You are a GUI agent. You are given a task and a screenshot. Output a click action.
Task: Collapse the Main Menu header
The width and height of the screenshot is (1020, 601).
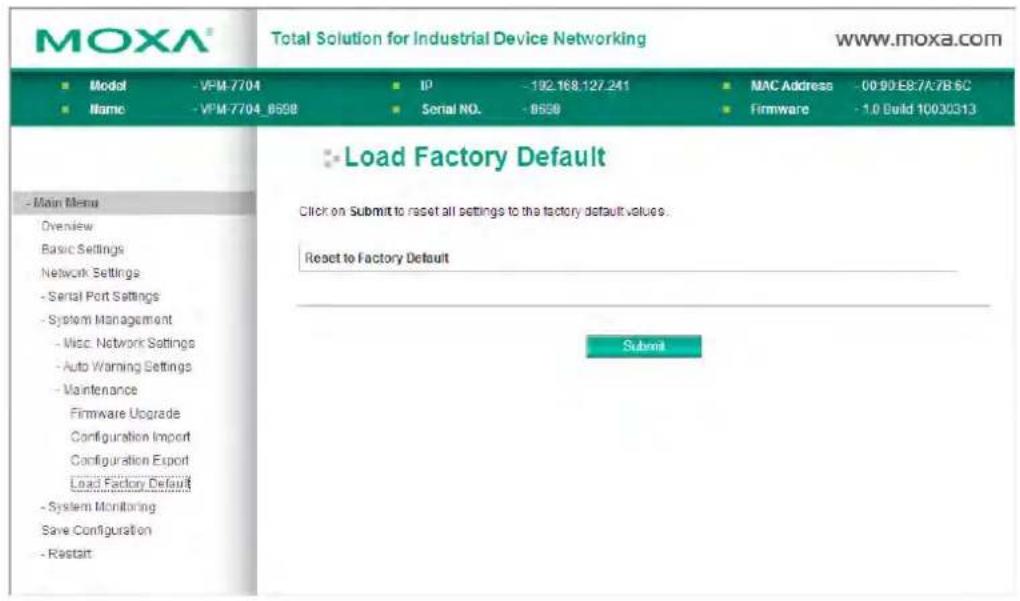(133, 203)
